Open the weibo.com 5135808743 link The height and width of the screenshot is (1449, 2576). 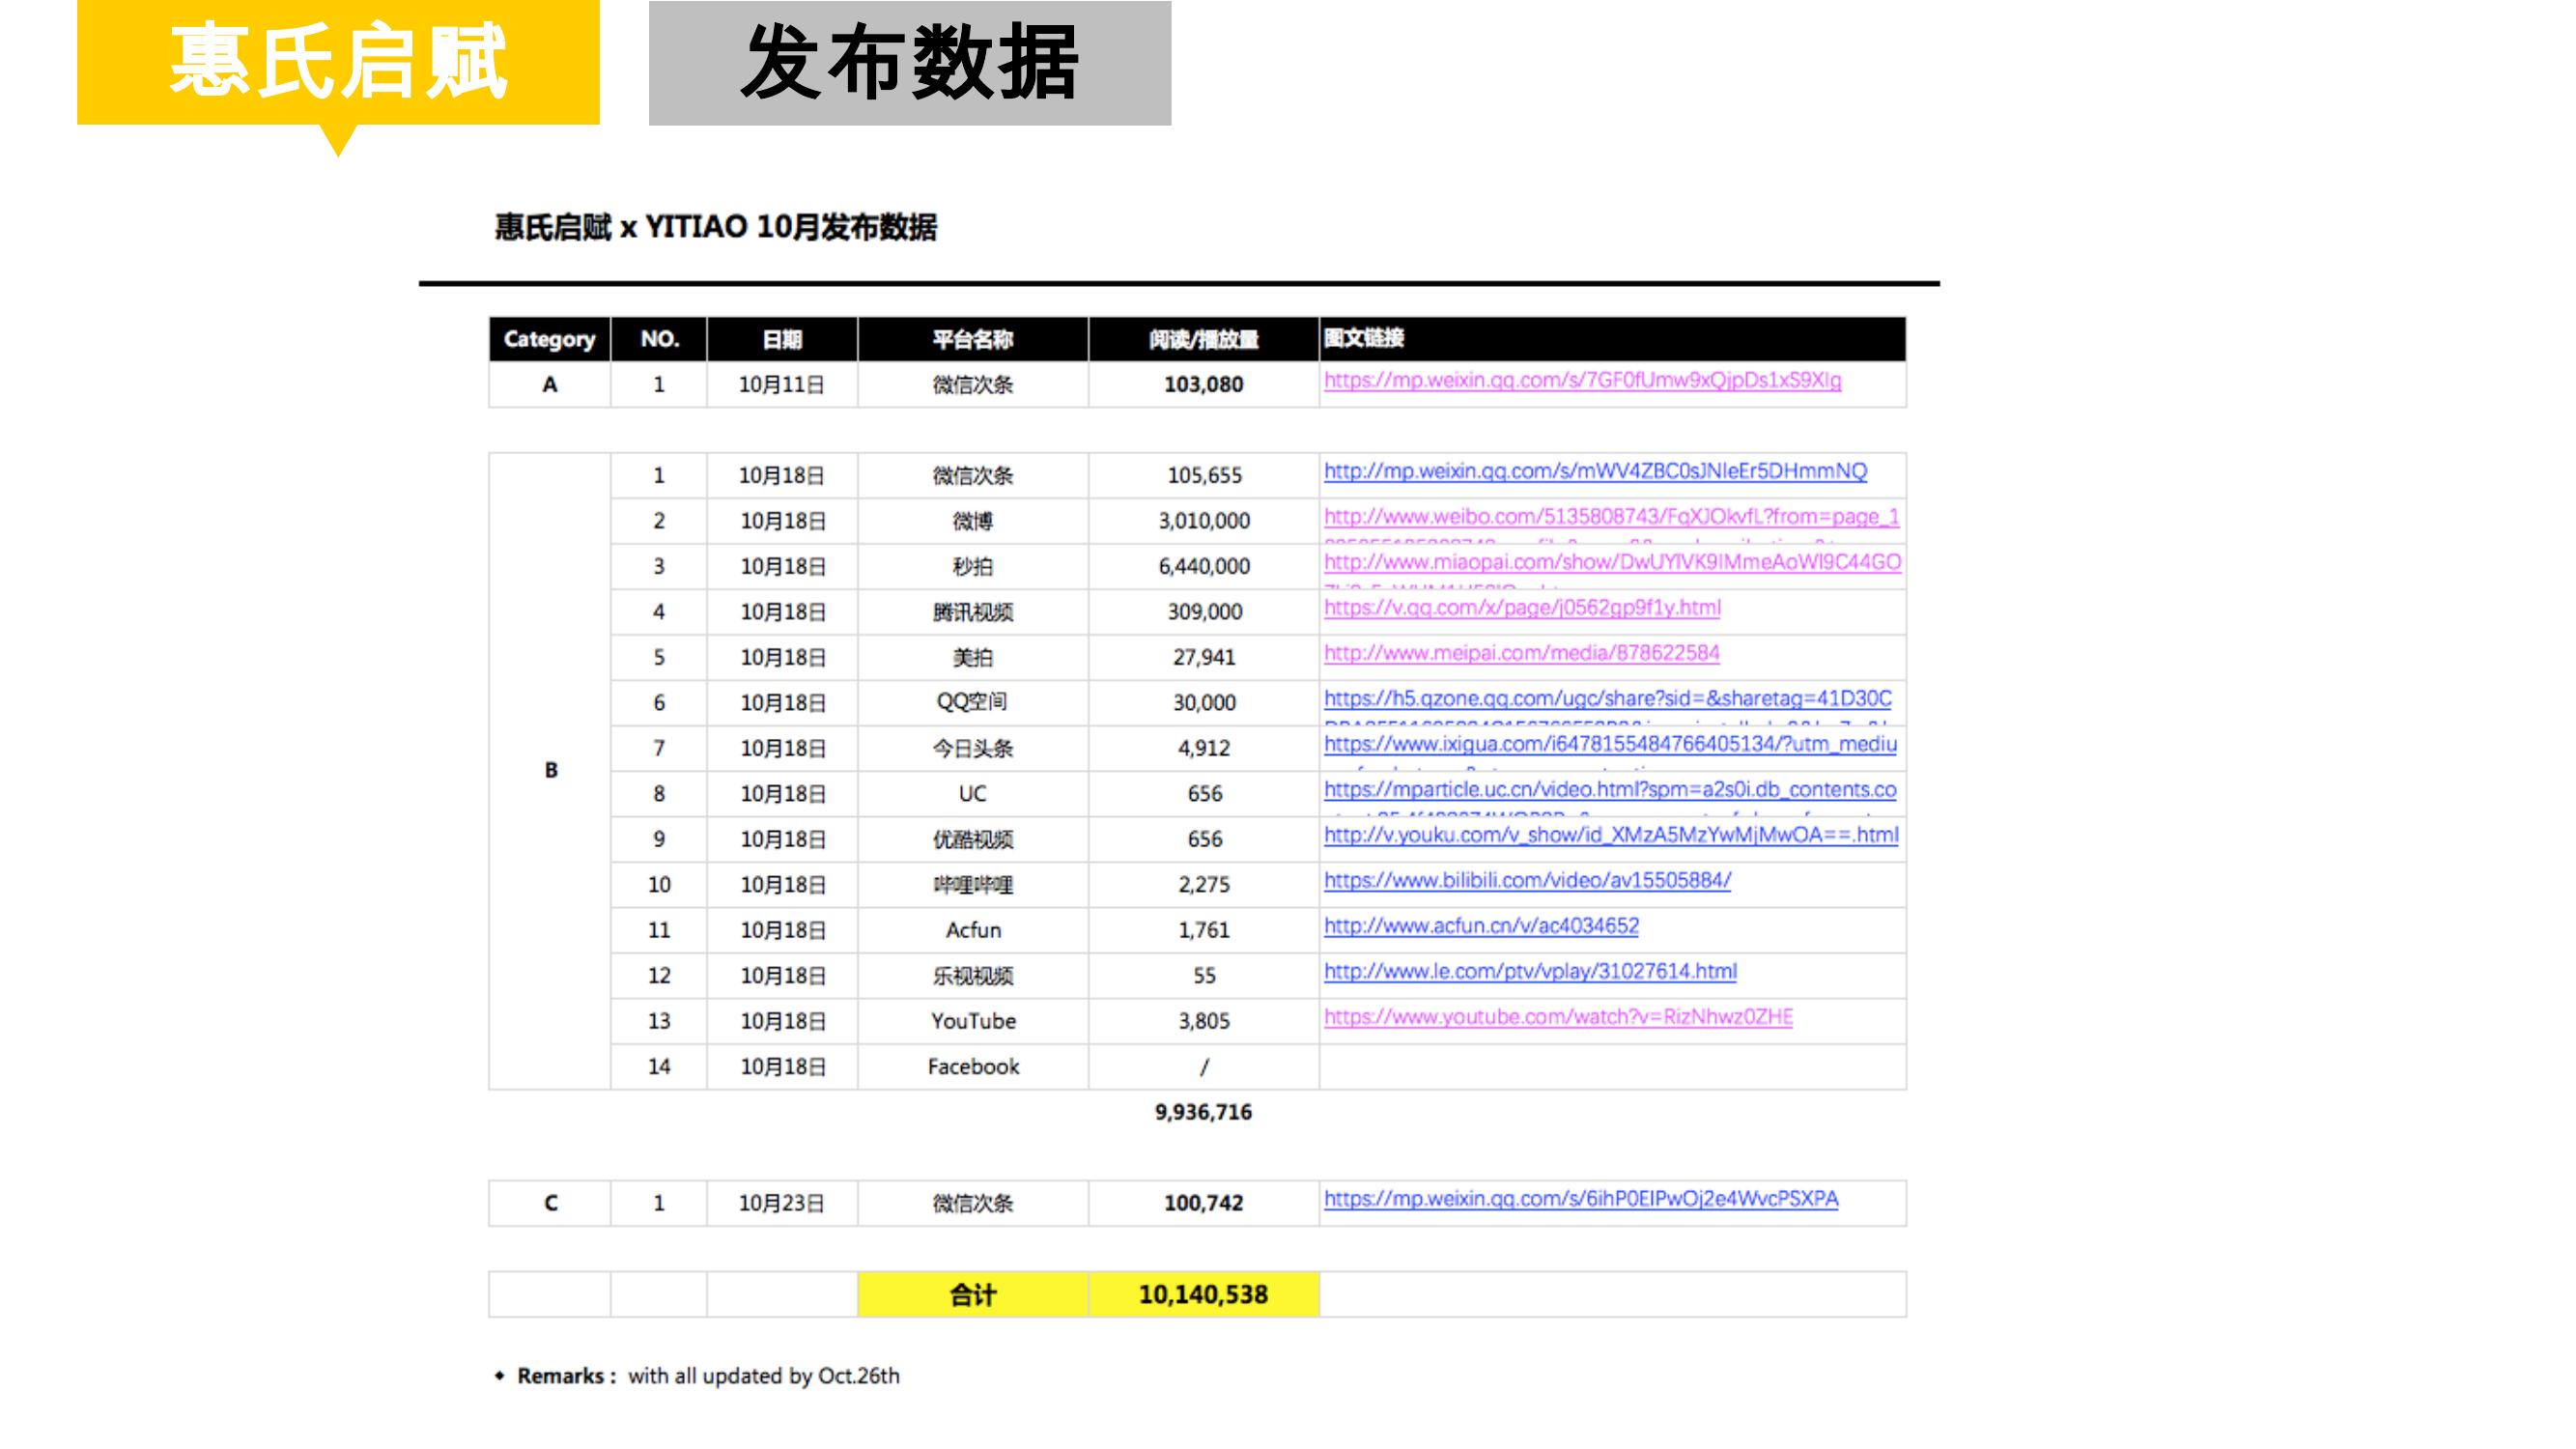pyautogui.click(x=1611, y=517)
